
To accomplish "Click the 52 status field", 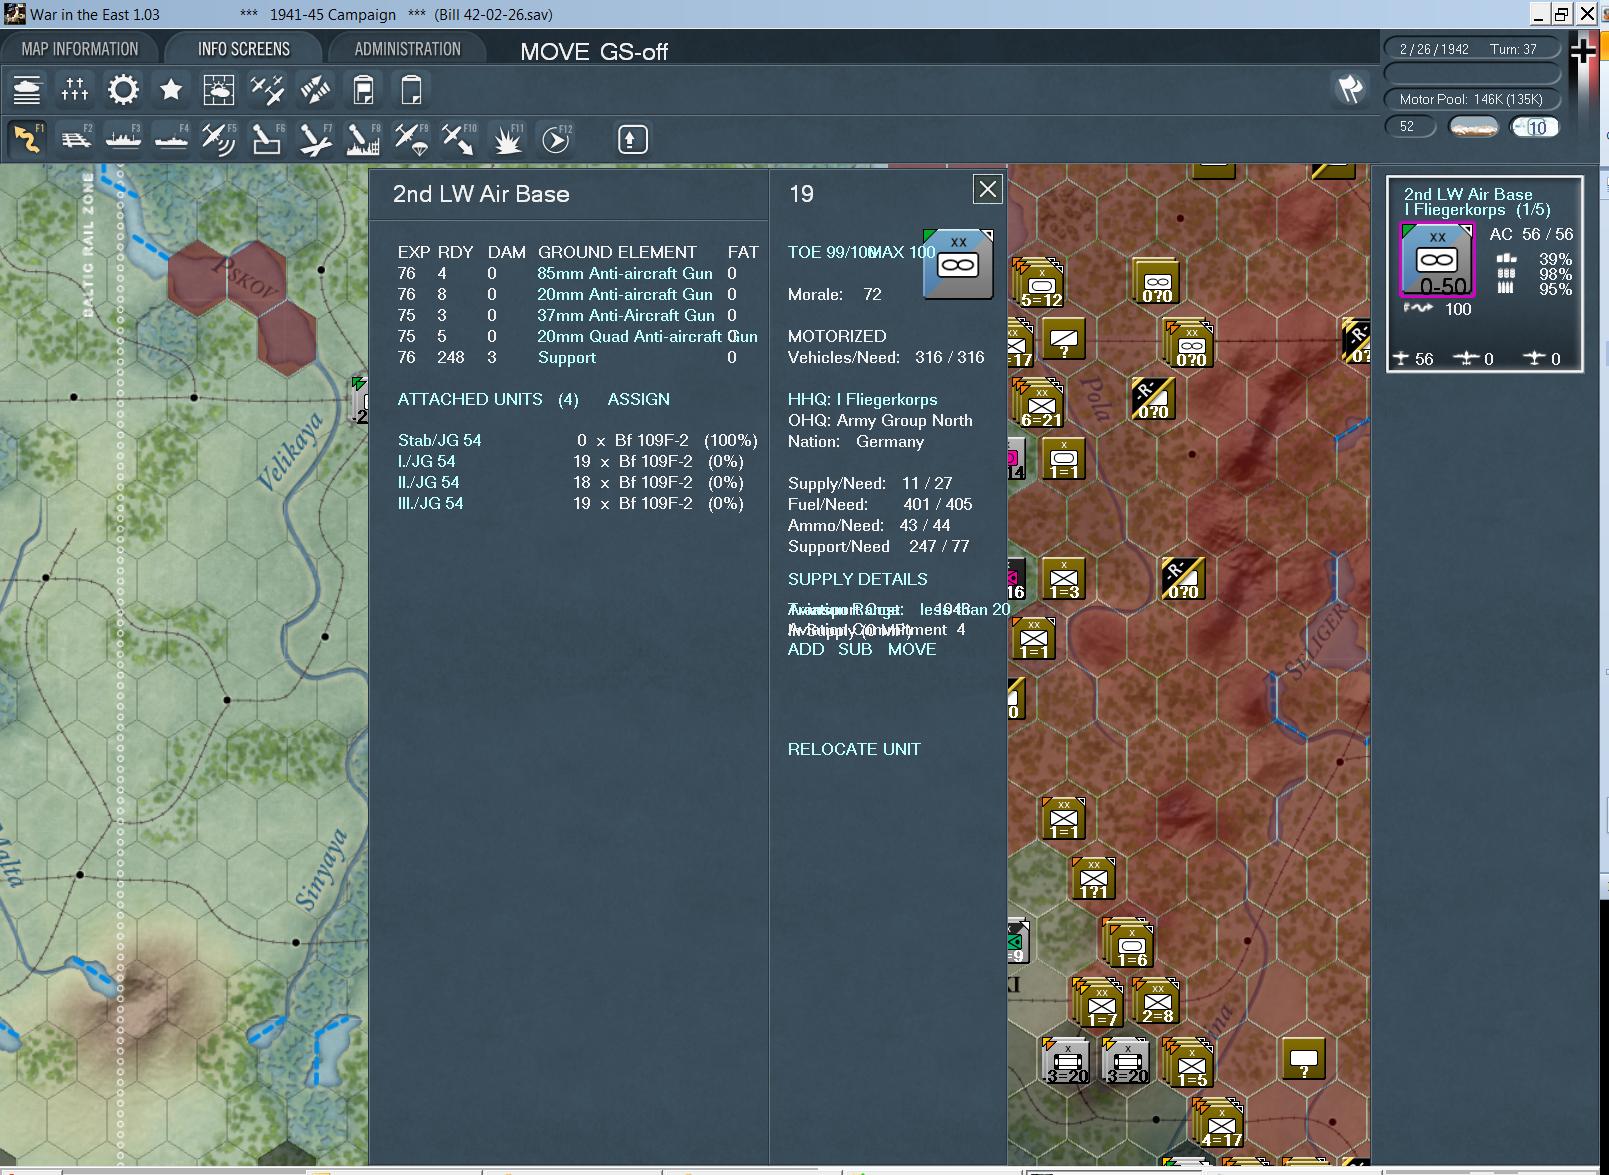I will click(x=1410, y=126).
